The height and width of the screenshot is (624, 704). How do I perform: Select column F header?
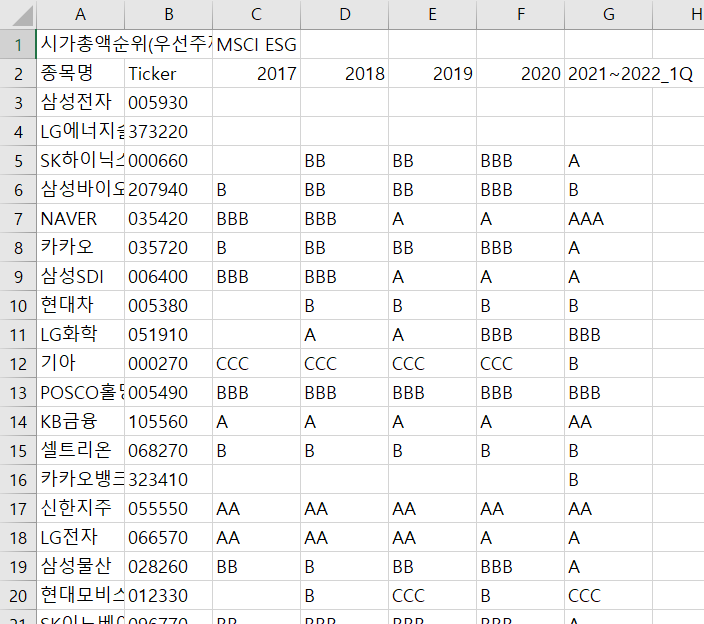pos(520,14)
